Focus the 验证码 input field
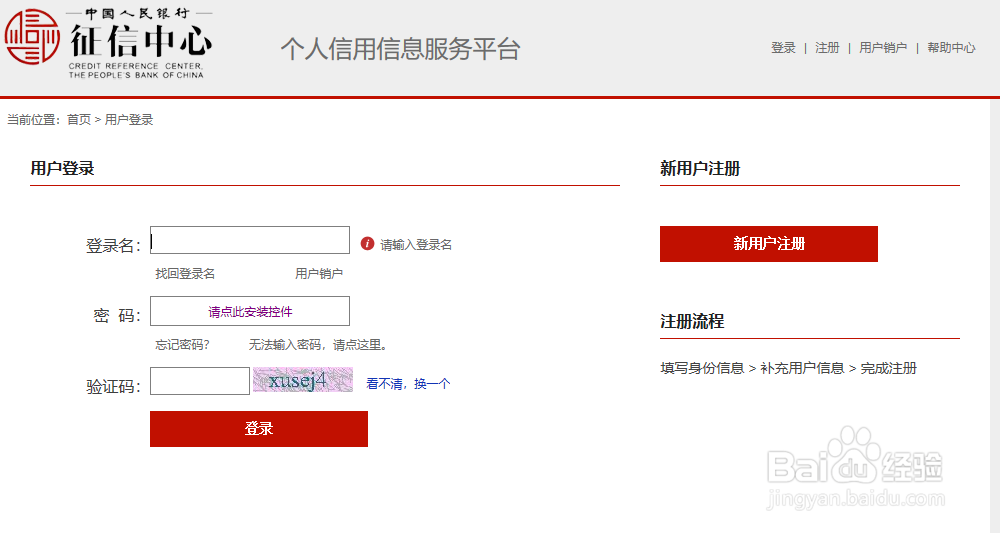 200,381
